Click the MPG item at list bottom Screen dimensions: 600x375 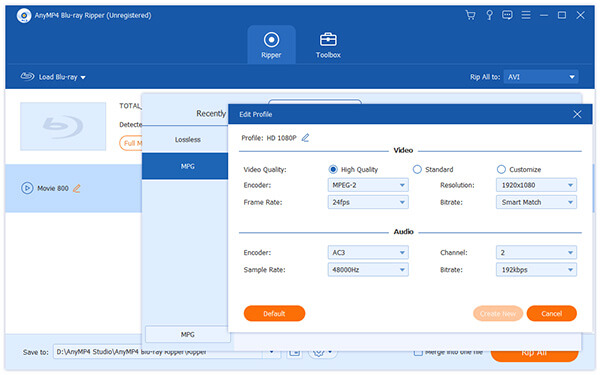(x=188, y=334)
